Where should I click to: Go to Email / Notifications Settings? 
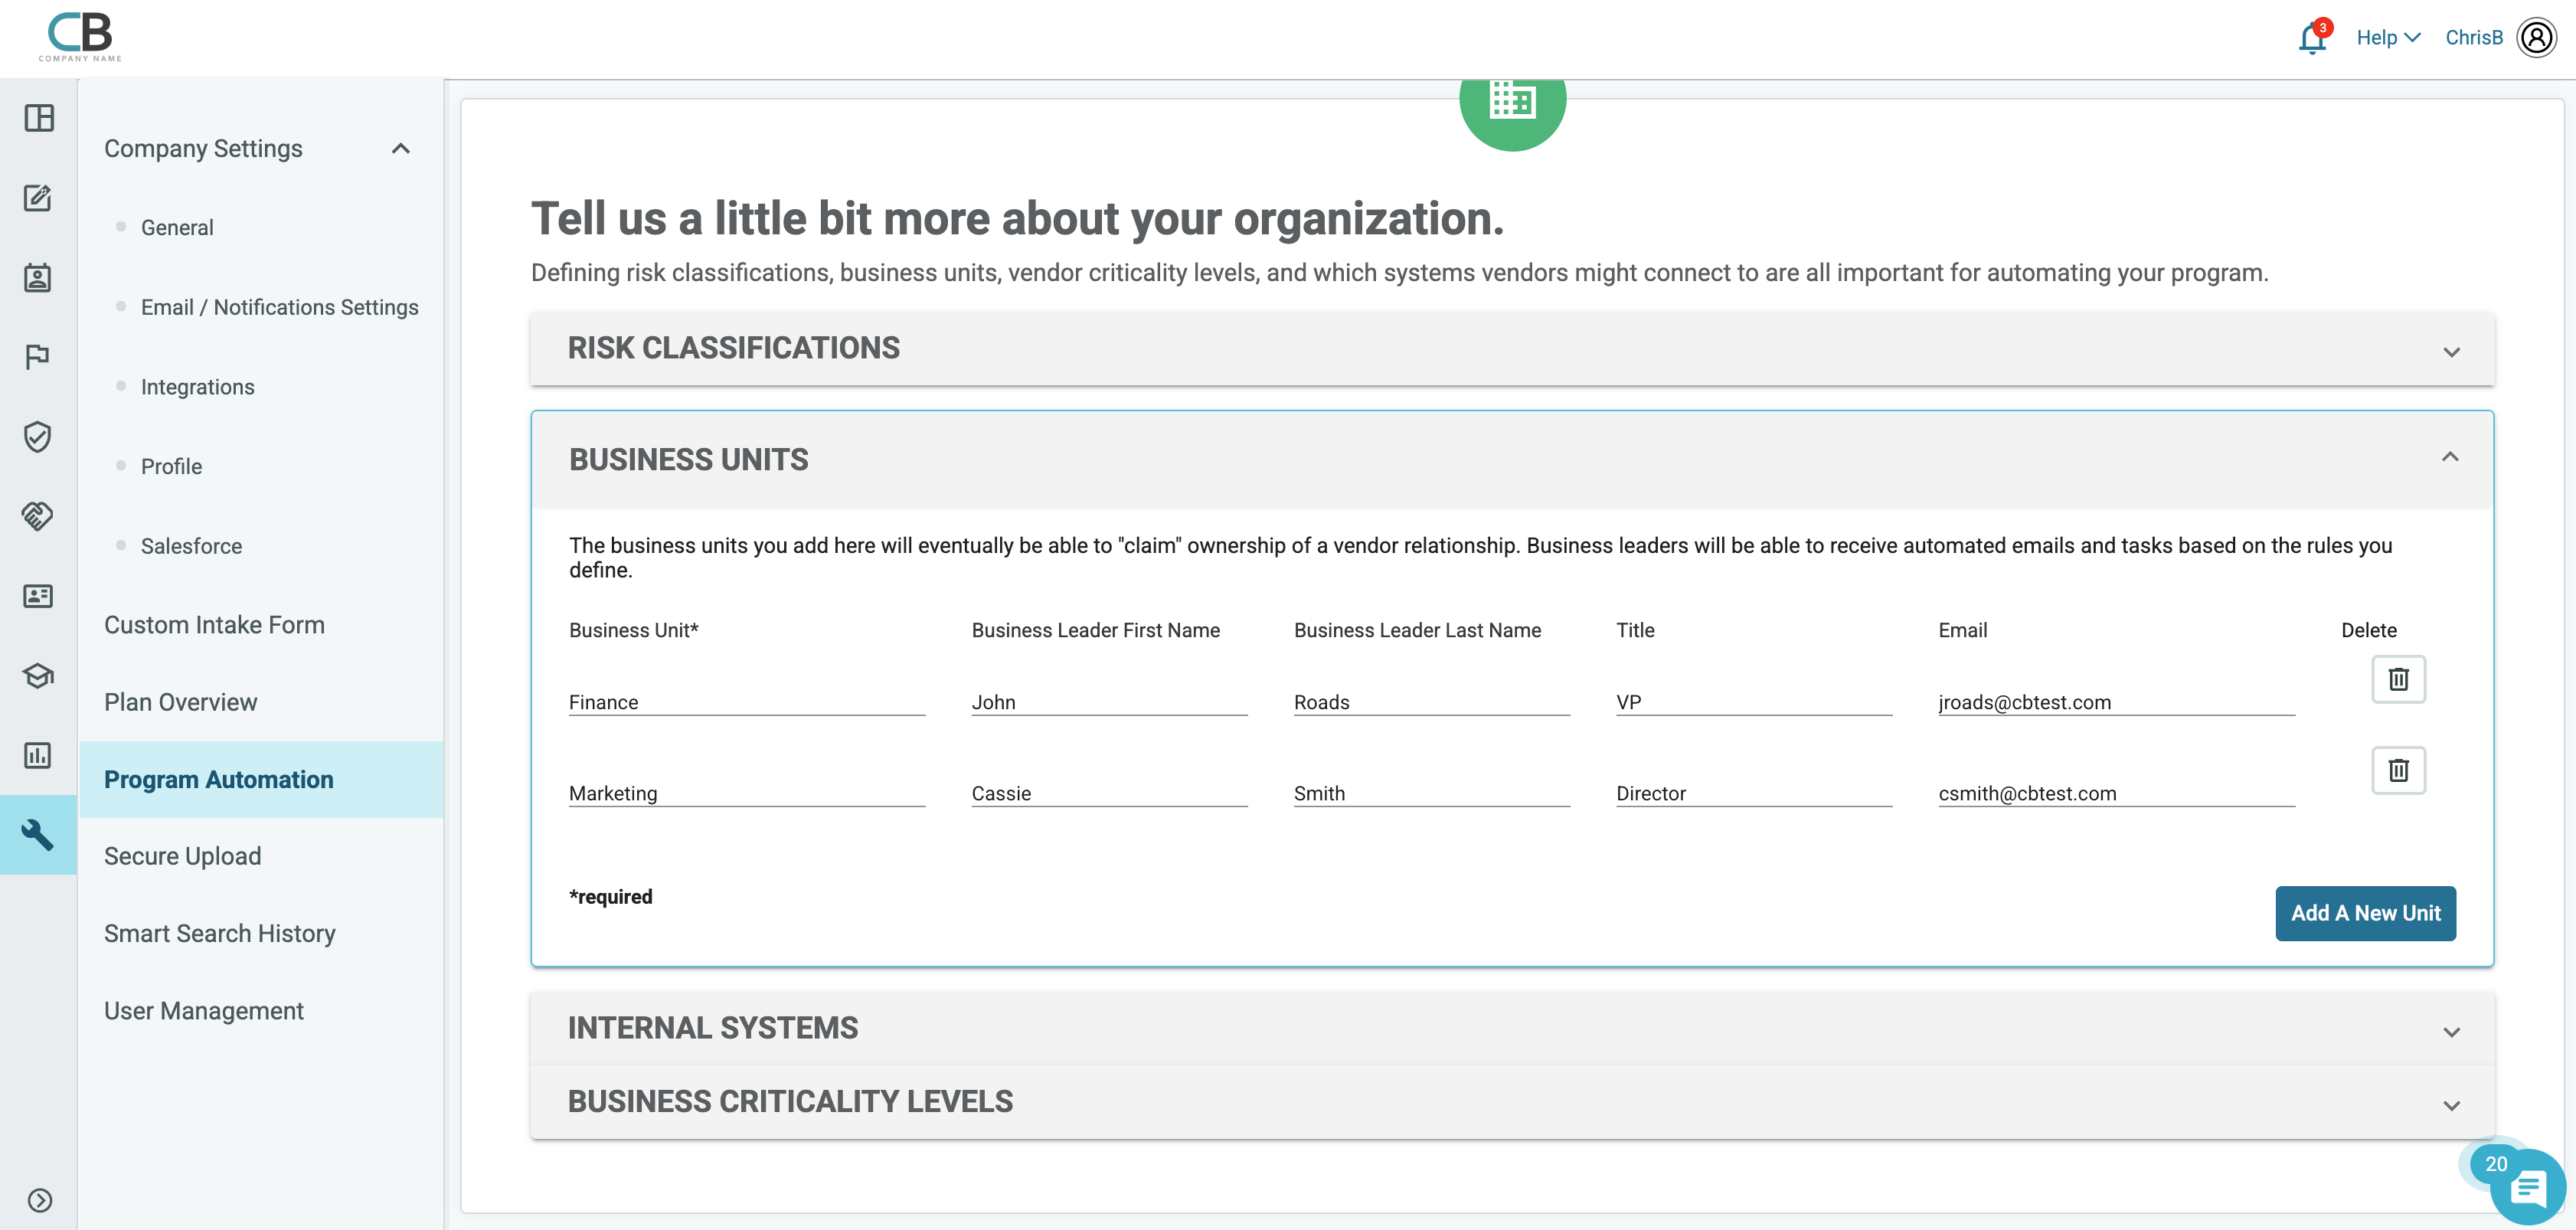[x=280, y=307]
